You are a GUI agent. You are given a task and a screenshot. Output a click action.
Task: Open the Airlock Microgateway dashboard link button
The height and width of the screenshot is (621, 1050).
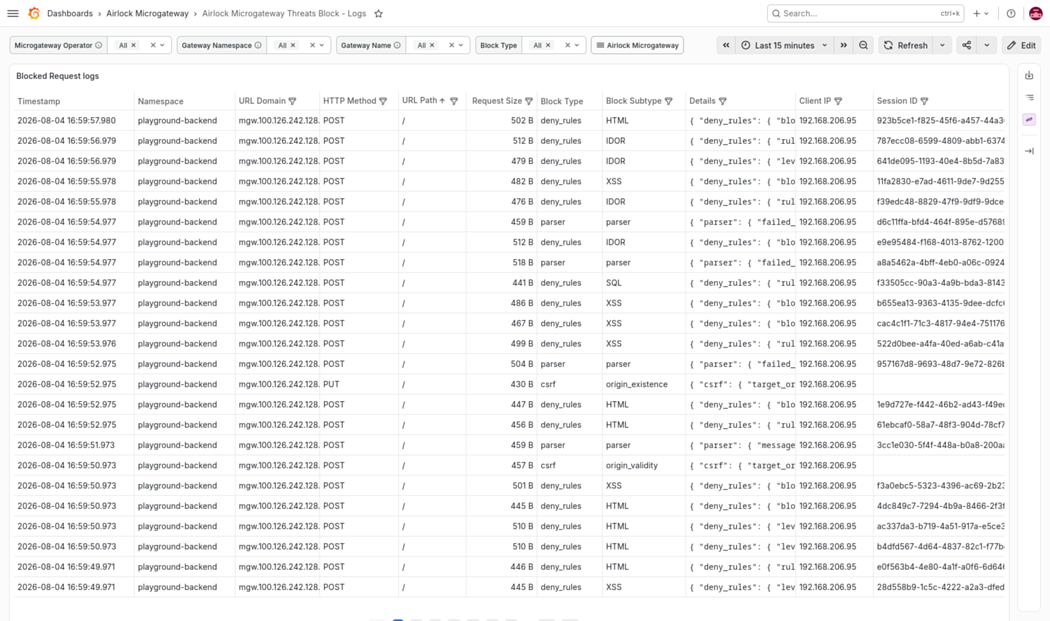point(637,46)
